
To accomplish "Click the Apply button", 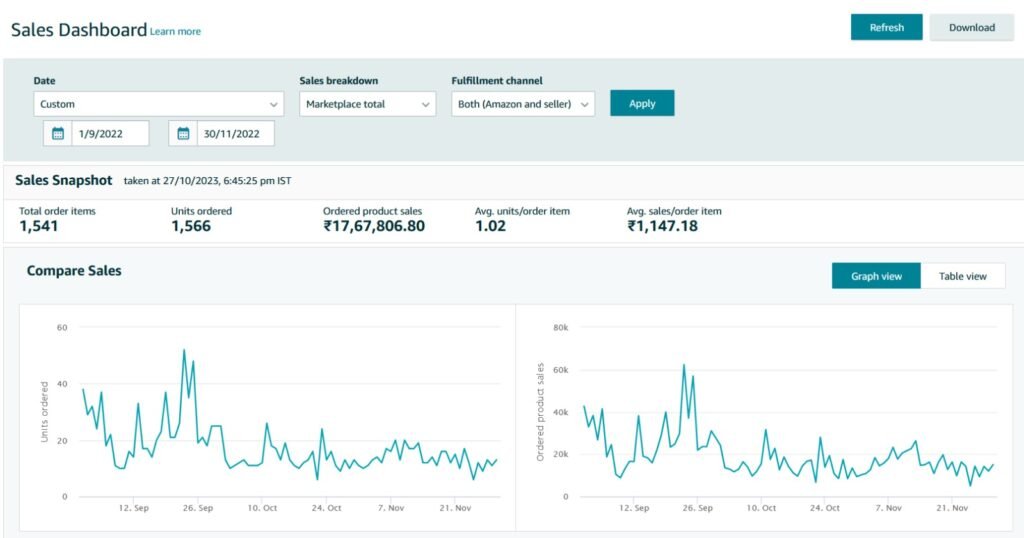I will (x=642, y=103).
